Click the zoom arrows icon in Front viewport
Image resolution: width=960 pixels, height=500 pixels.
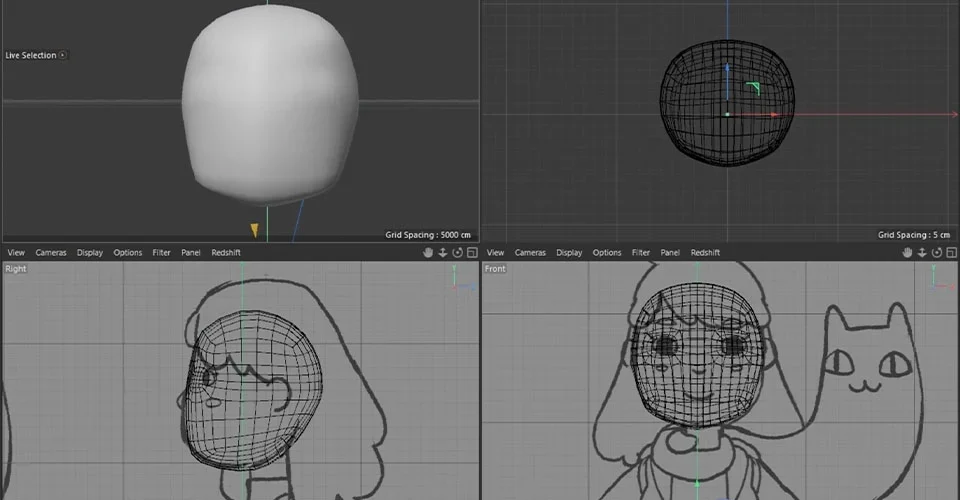pyautogui.click(x=922, y=252)
